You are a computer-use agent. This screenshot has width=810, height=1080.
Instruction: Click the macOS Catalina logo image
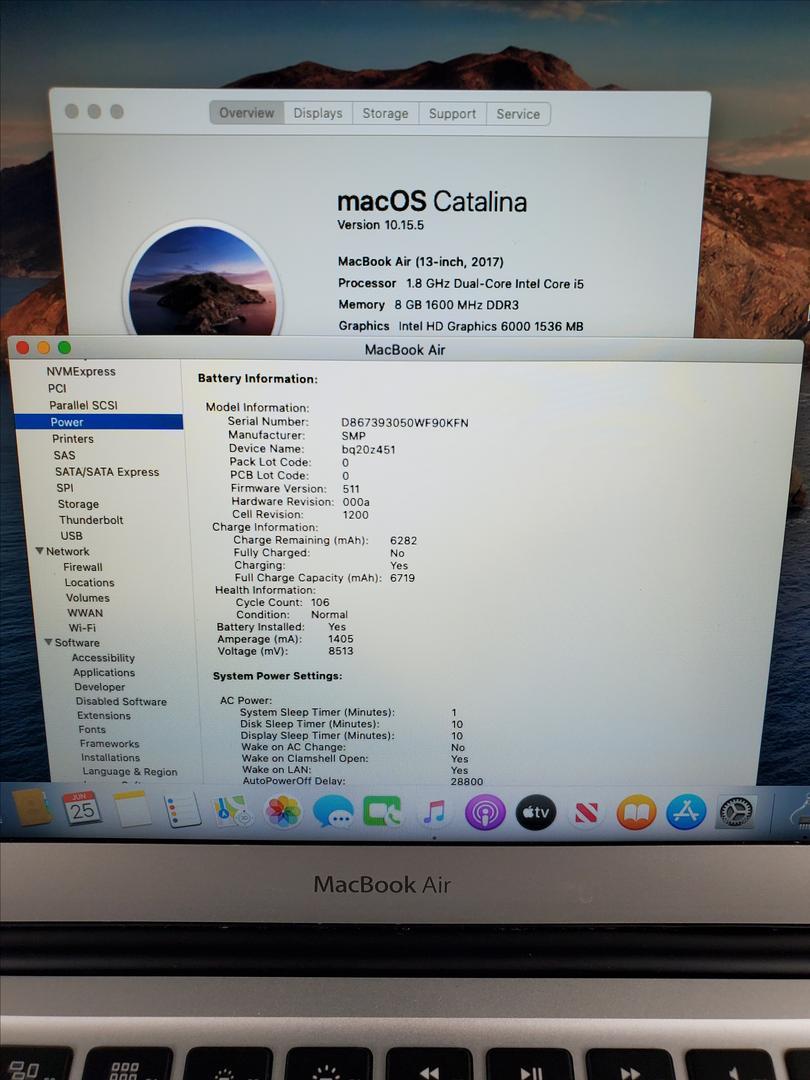click(x=202, y=280)
